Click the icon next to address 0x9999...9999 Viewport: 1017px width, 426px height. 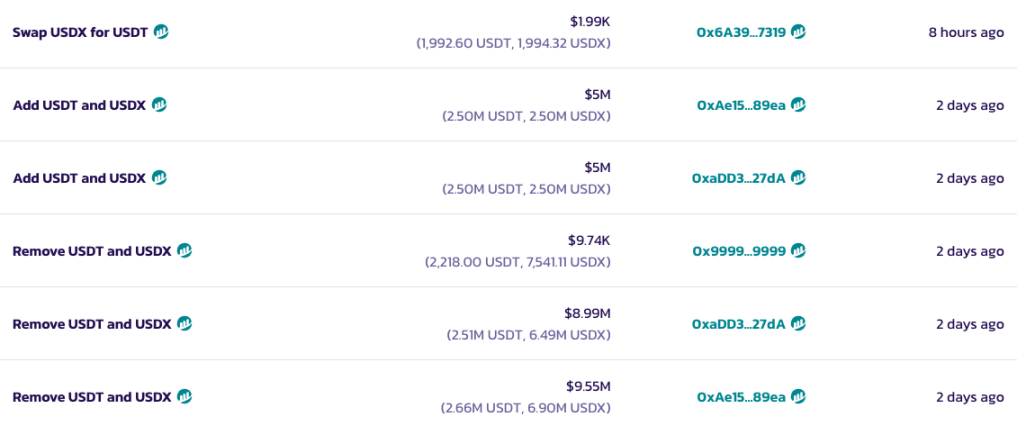[798, 250]
